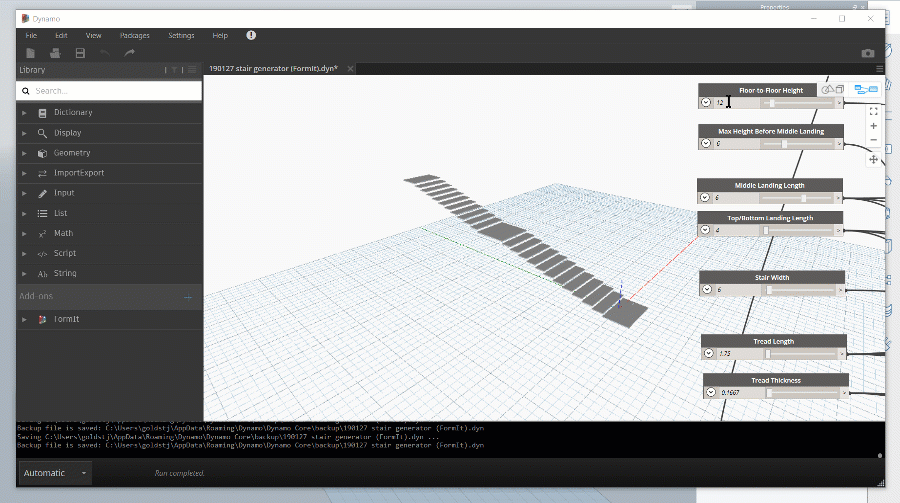Expand the Dictionary library category
This screenshot has height=503, width=900.
click(24, 113)
